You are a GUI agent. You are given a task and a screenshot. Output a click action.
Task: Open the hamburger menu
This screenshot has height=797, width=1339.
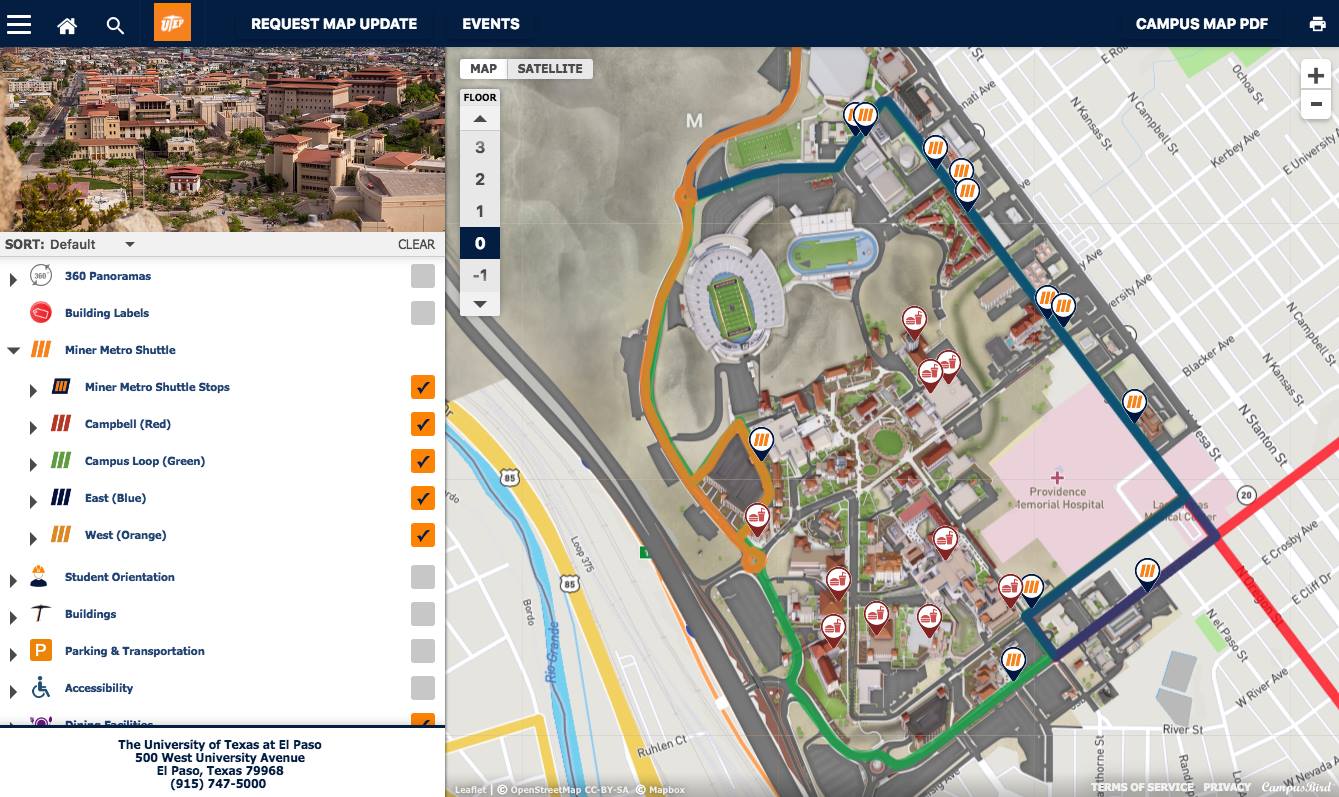19,25
